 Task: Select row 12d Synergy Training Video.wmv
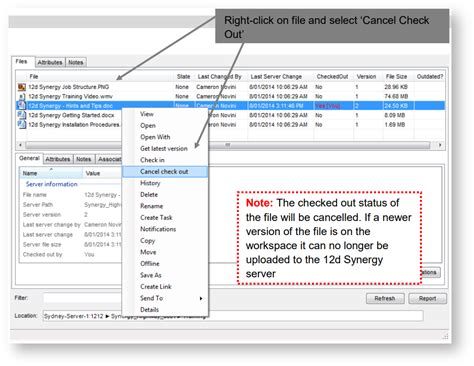tap(230, 96)
